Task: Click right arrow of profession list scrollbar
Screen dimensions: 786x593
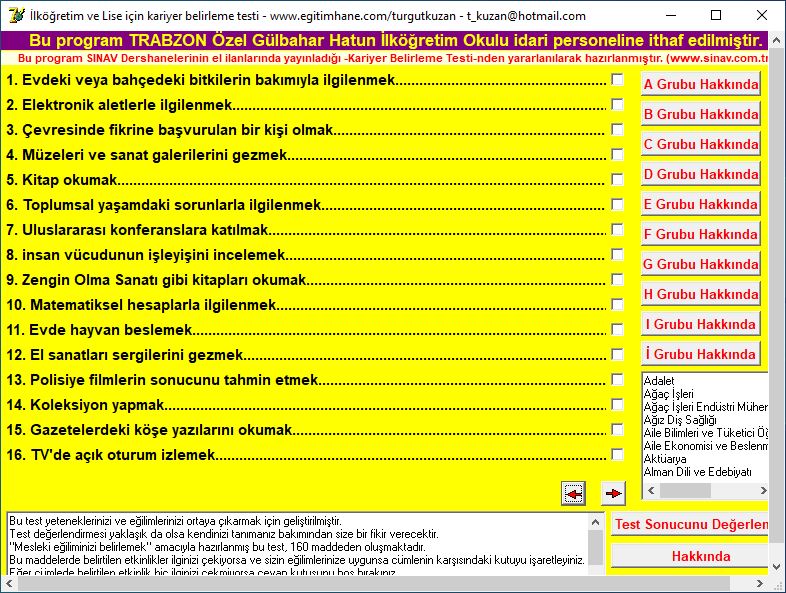Action: click(763, 490)
